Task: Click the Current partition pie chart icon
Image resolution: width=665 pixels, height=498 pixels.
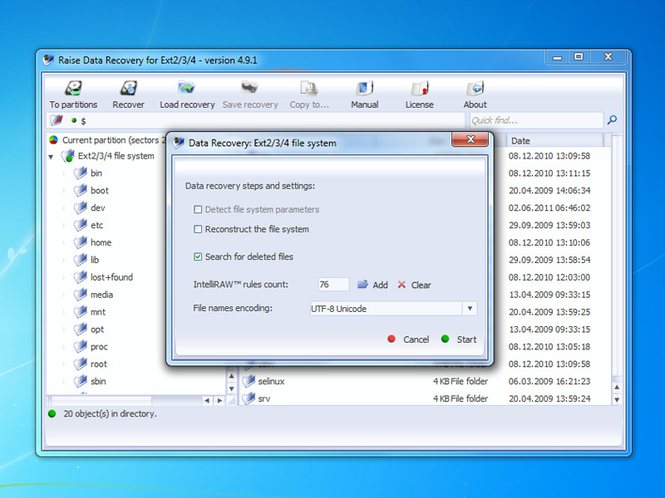Action: pos(53,140)
